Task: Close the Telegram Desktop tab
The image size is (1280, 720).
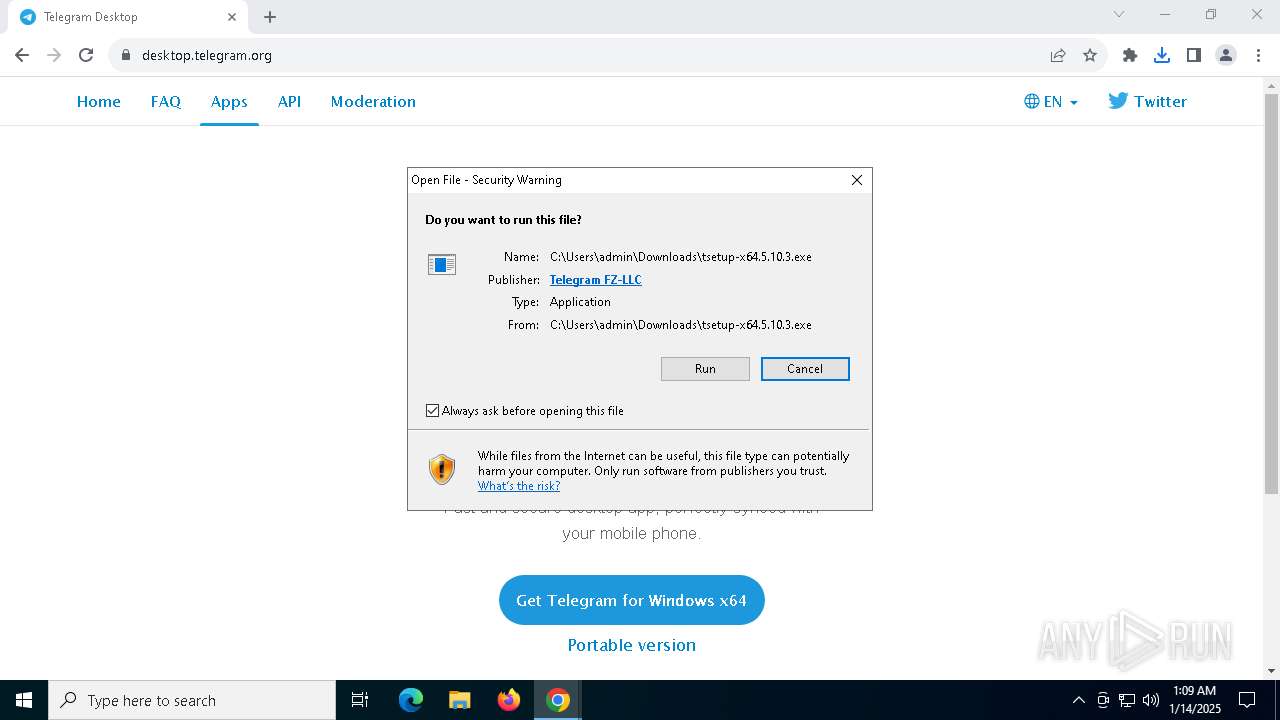Action: [x=232, y=17]
